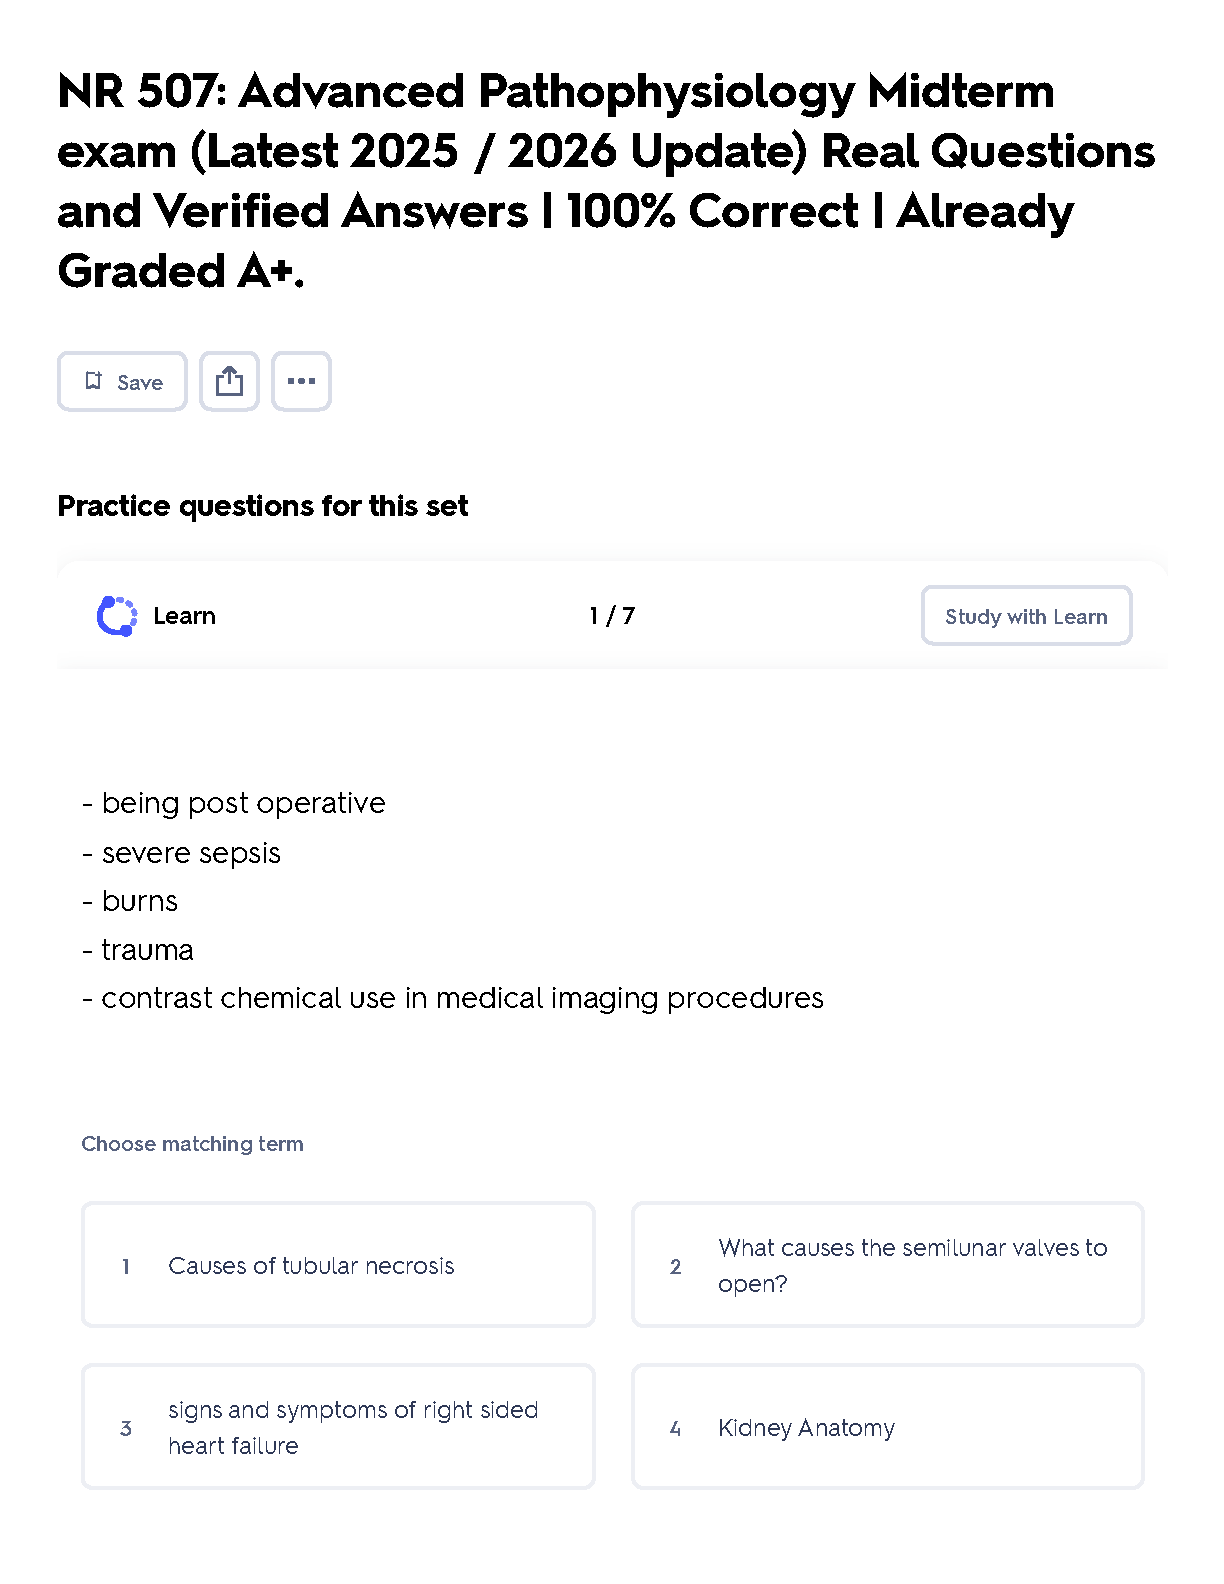The image size is (1224, 1584).
Task: Click the number 4 answer badge
Action: coord(676,1428)
